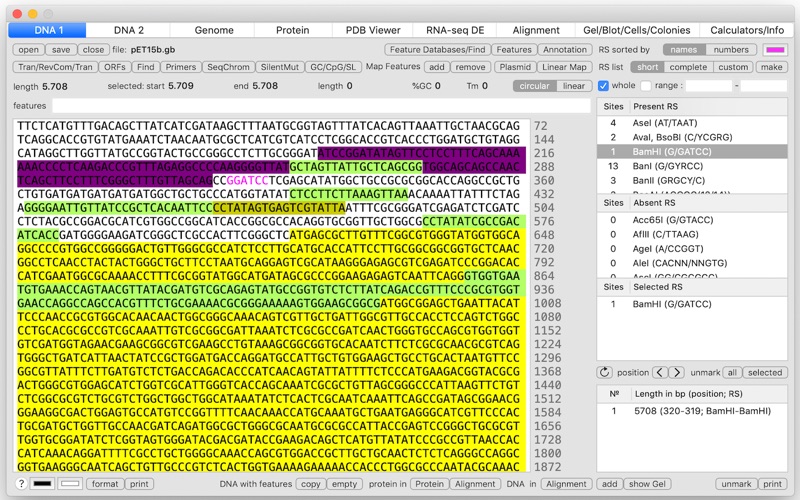The width and height of the screenshot is (800, 500).
Task: Select AflII (C/TTAAG) in Absent RS
Action: coord(692,234)
